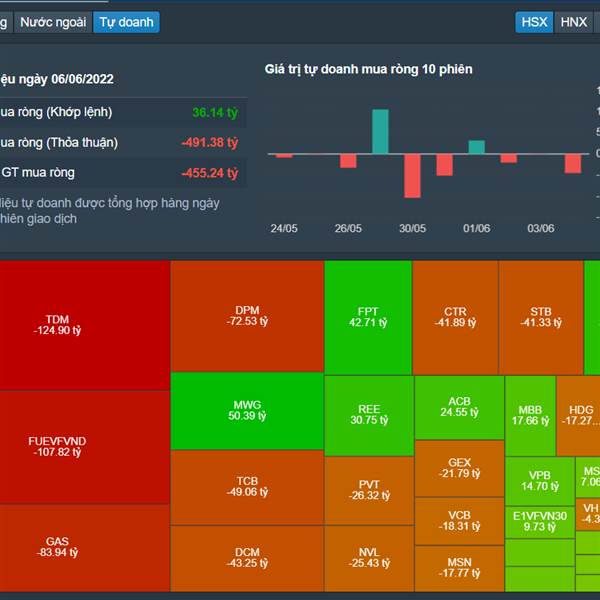Select the MWG 50.39 tỷ tile
Viewport: 600px width, 600px height.
[247, 411]
